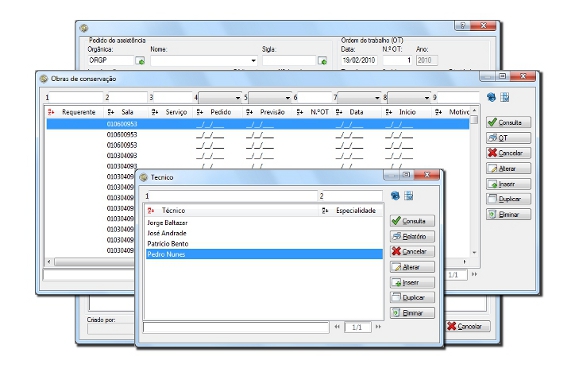
Task: Focus filter field 1 in Obras de conservação
Action: 76,98
